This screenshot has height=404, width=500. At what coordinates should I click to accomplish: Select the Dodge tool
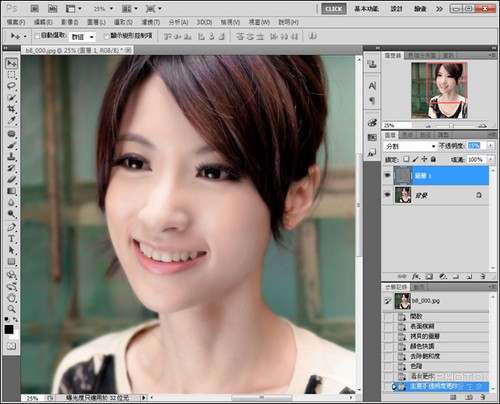pyautogui.click(x=12, y=214)
